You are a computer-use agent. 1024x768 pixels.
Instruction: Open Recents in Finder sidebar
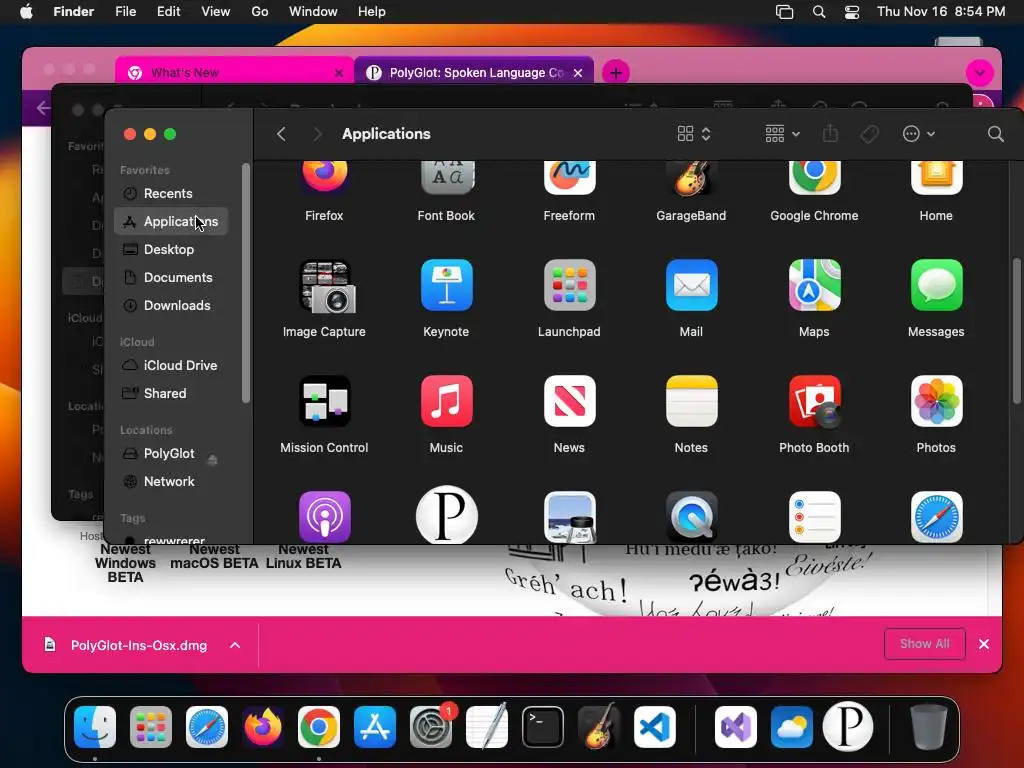[171, 193]
